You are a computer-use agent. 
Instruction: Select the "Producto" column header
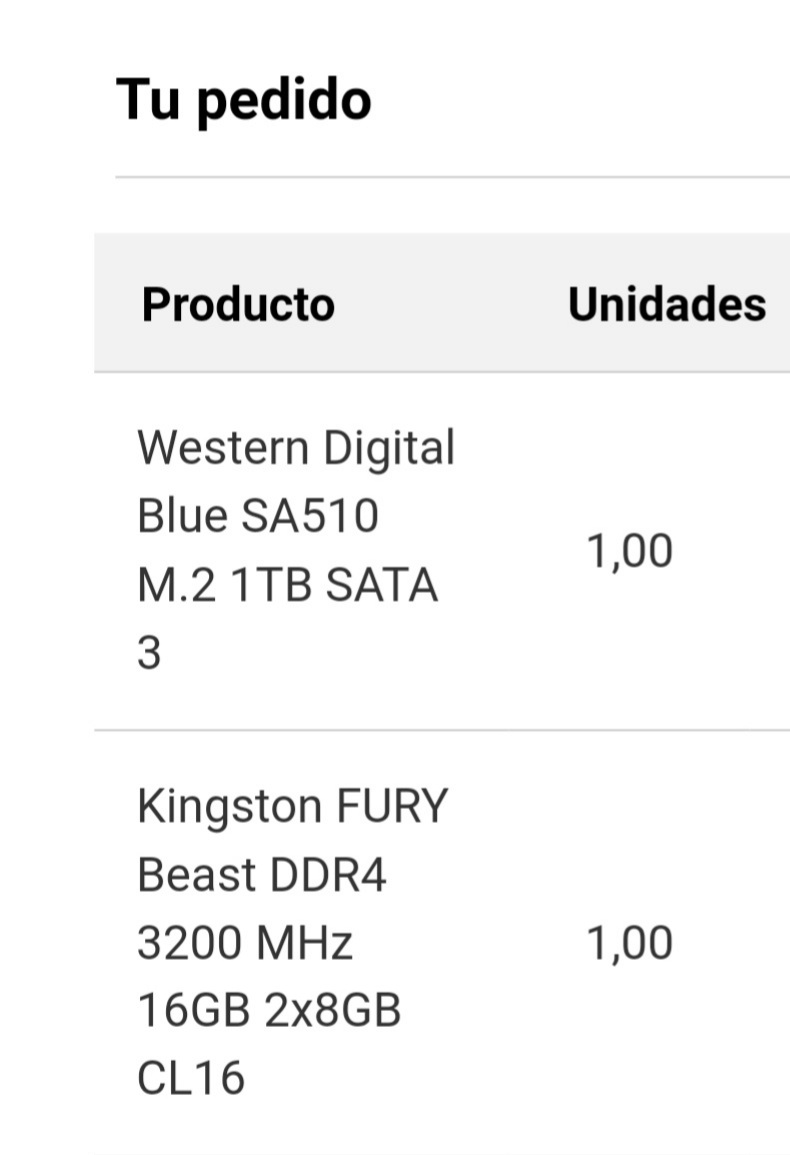point(238,304)
